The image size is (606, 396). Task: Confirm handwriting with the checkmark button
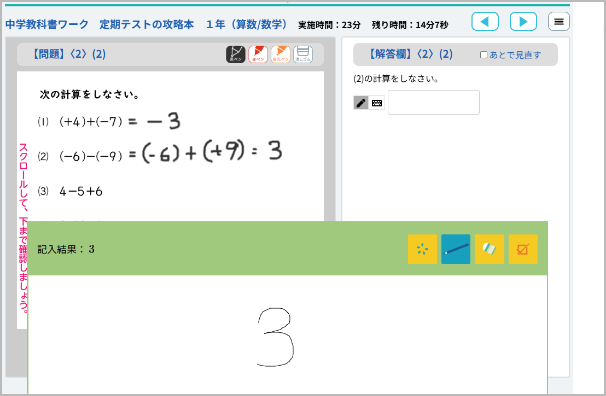point(523,249)
